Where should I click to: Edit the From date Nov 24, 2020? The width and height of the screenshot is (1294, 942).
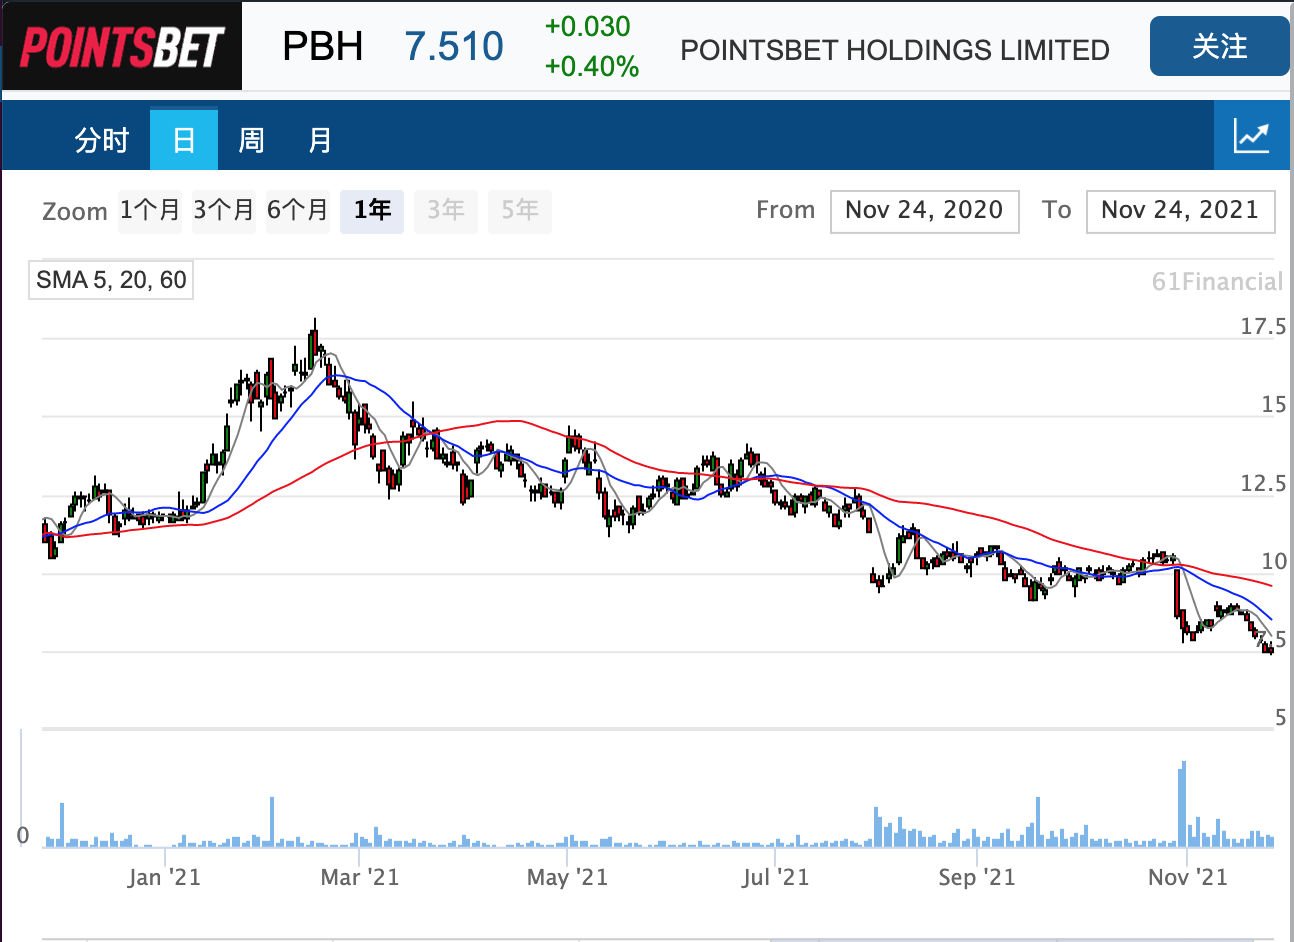[924, 211]
